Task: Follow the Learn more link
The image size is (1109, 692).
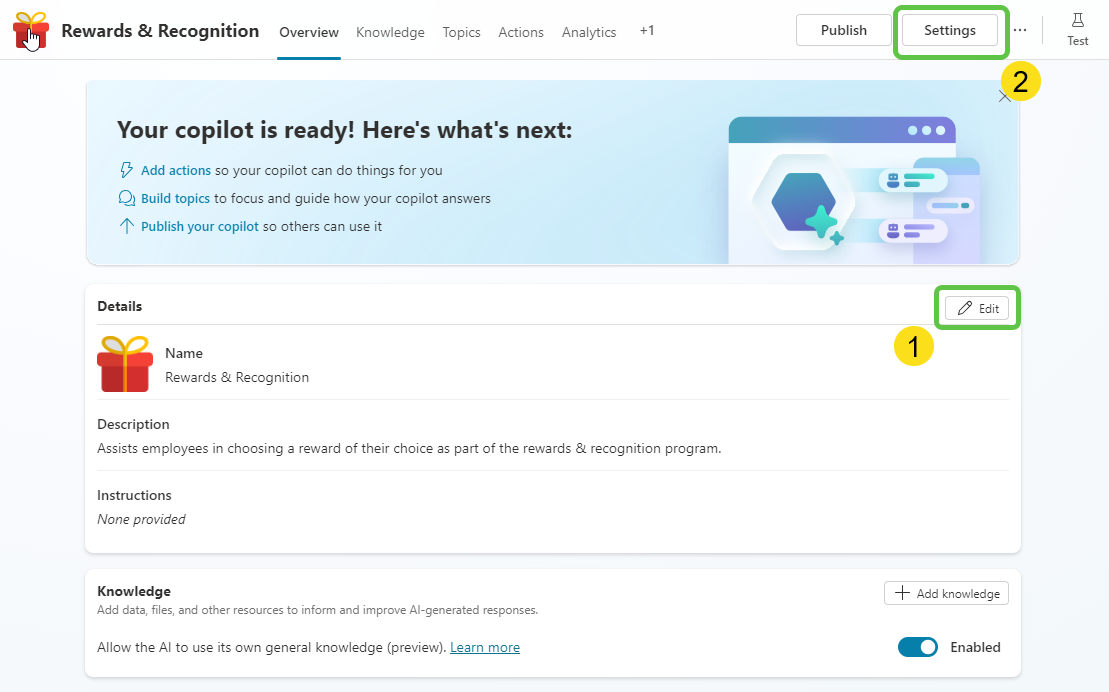Action: pos(485,647)
